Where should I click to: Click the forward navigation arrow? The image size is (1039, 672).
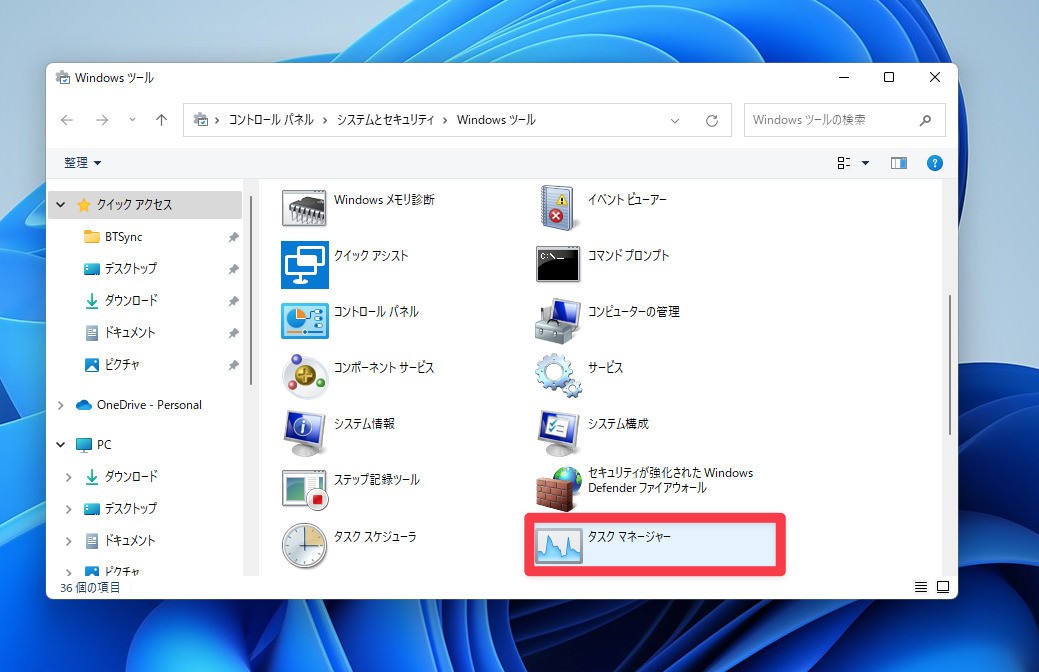(102, 120)
